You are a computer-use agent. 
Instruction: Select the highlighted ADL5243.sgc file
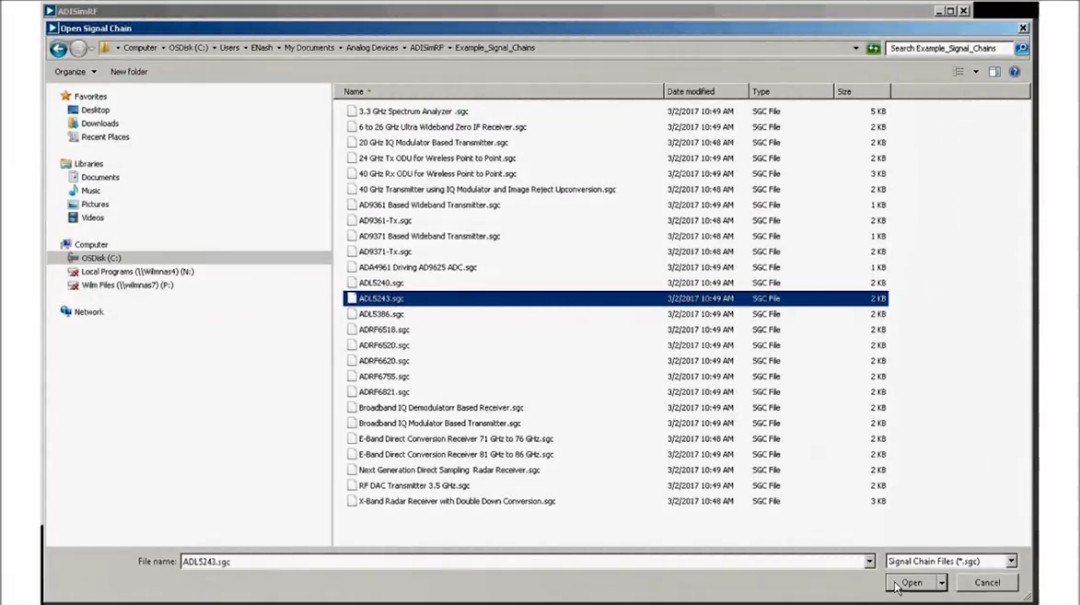coord(616,298)
